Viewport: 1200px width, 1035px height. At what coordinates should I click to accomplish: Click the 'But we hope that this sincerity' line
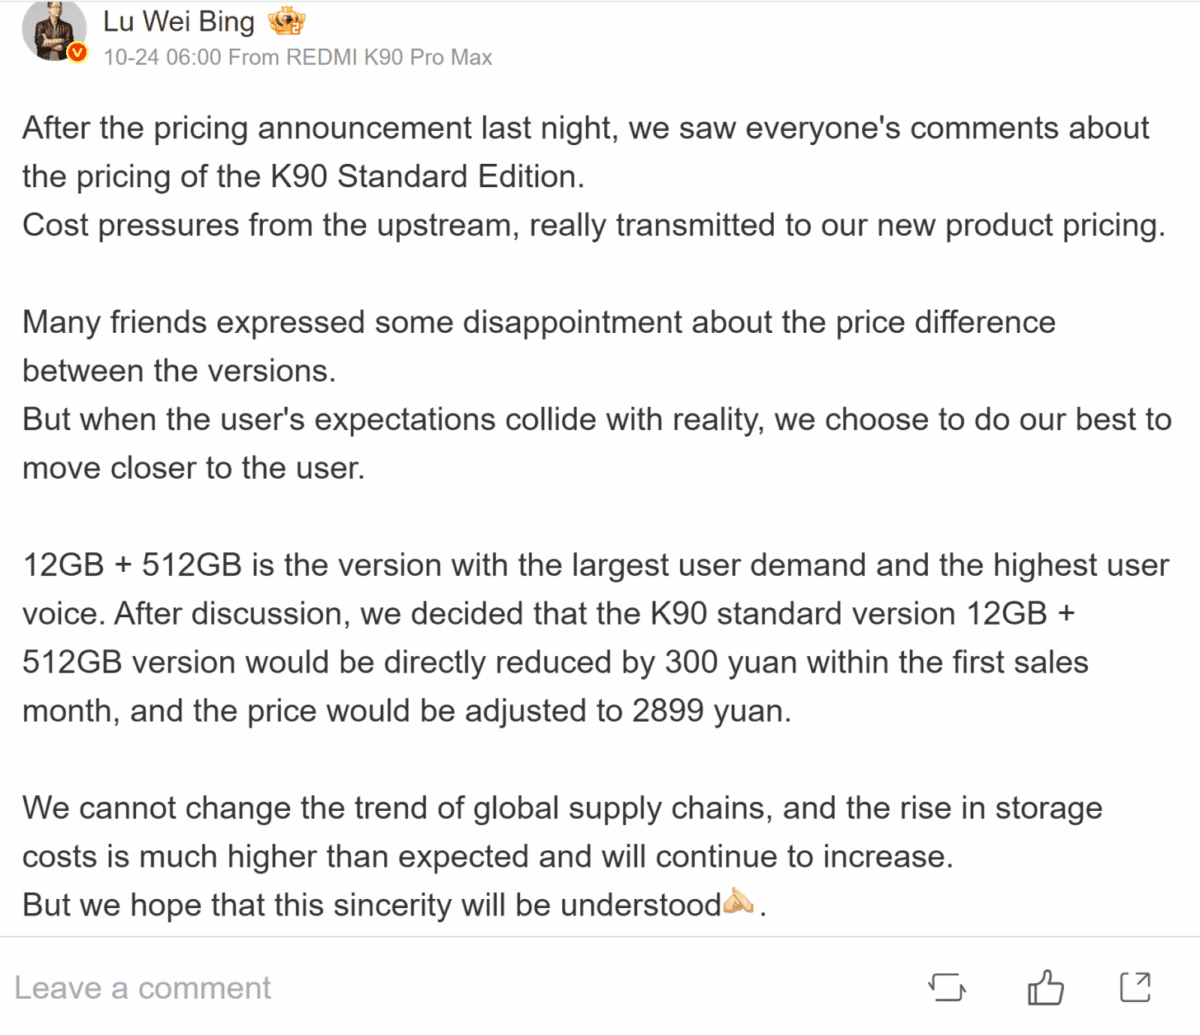click(370, 904)
